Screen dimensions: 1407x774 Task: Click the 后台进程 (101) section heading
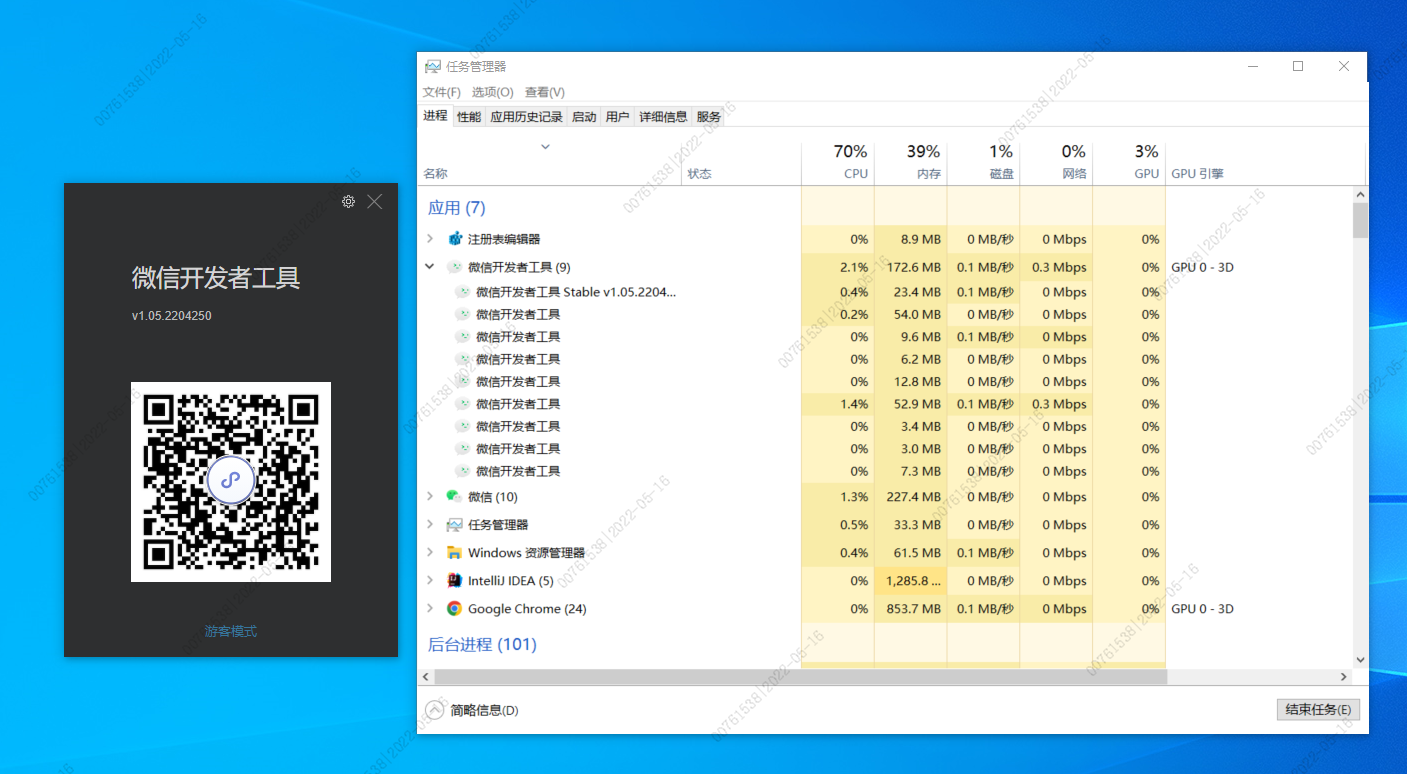click(483, 645)
